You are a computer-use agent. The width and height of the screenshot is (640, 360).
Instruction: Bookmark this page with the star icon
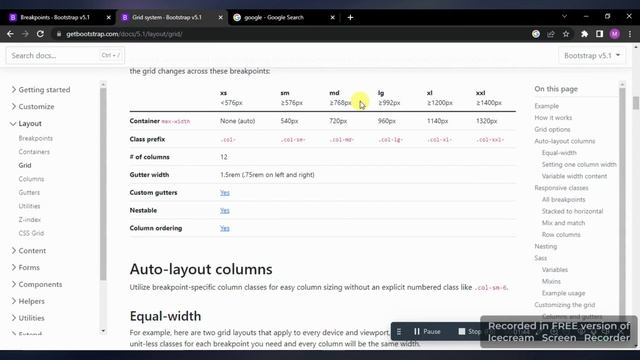pyautogui.click(x=566, y=34)
